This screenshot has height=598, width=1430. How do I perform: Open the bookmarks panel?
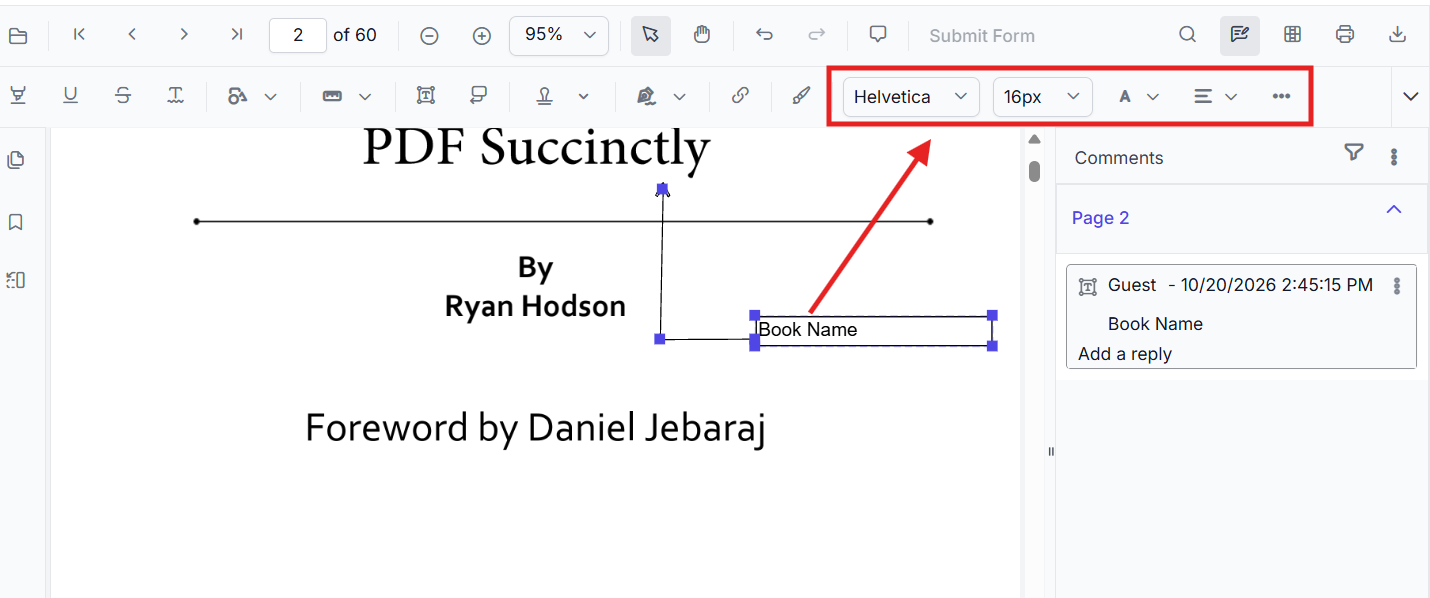16,222
